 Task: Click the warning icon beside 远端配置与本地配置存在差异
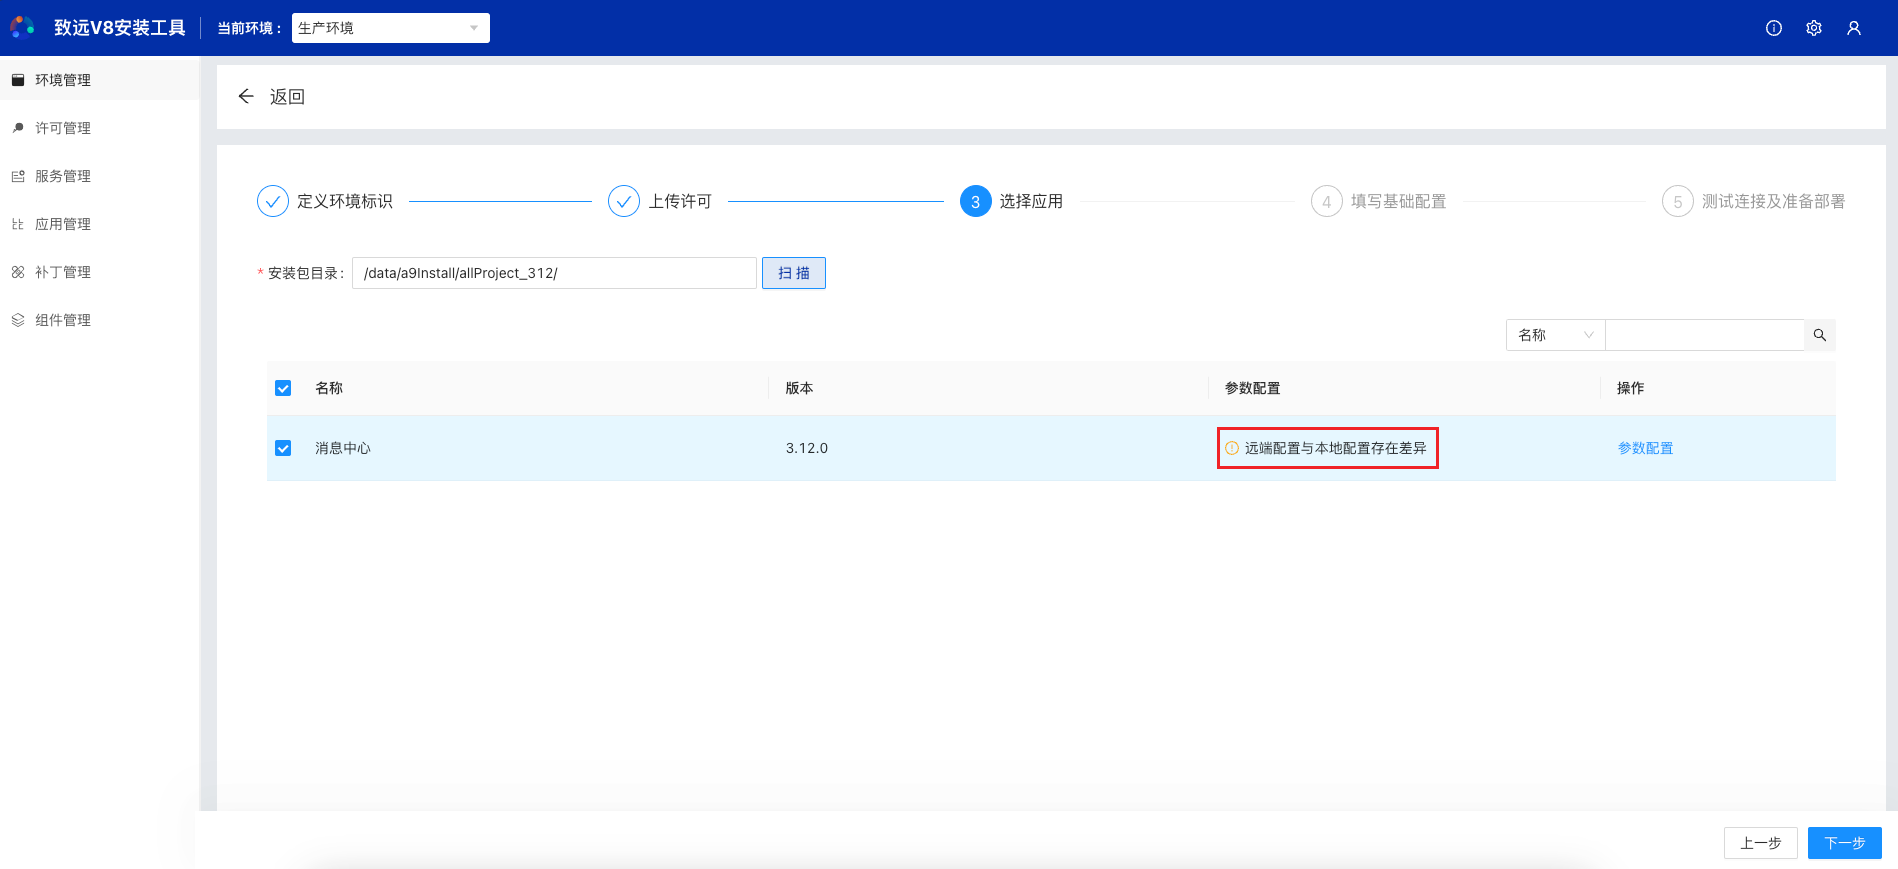click(x=1232, y=448)
